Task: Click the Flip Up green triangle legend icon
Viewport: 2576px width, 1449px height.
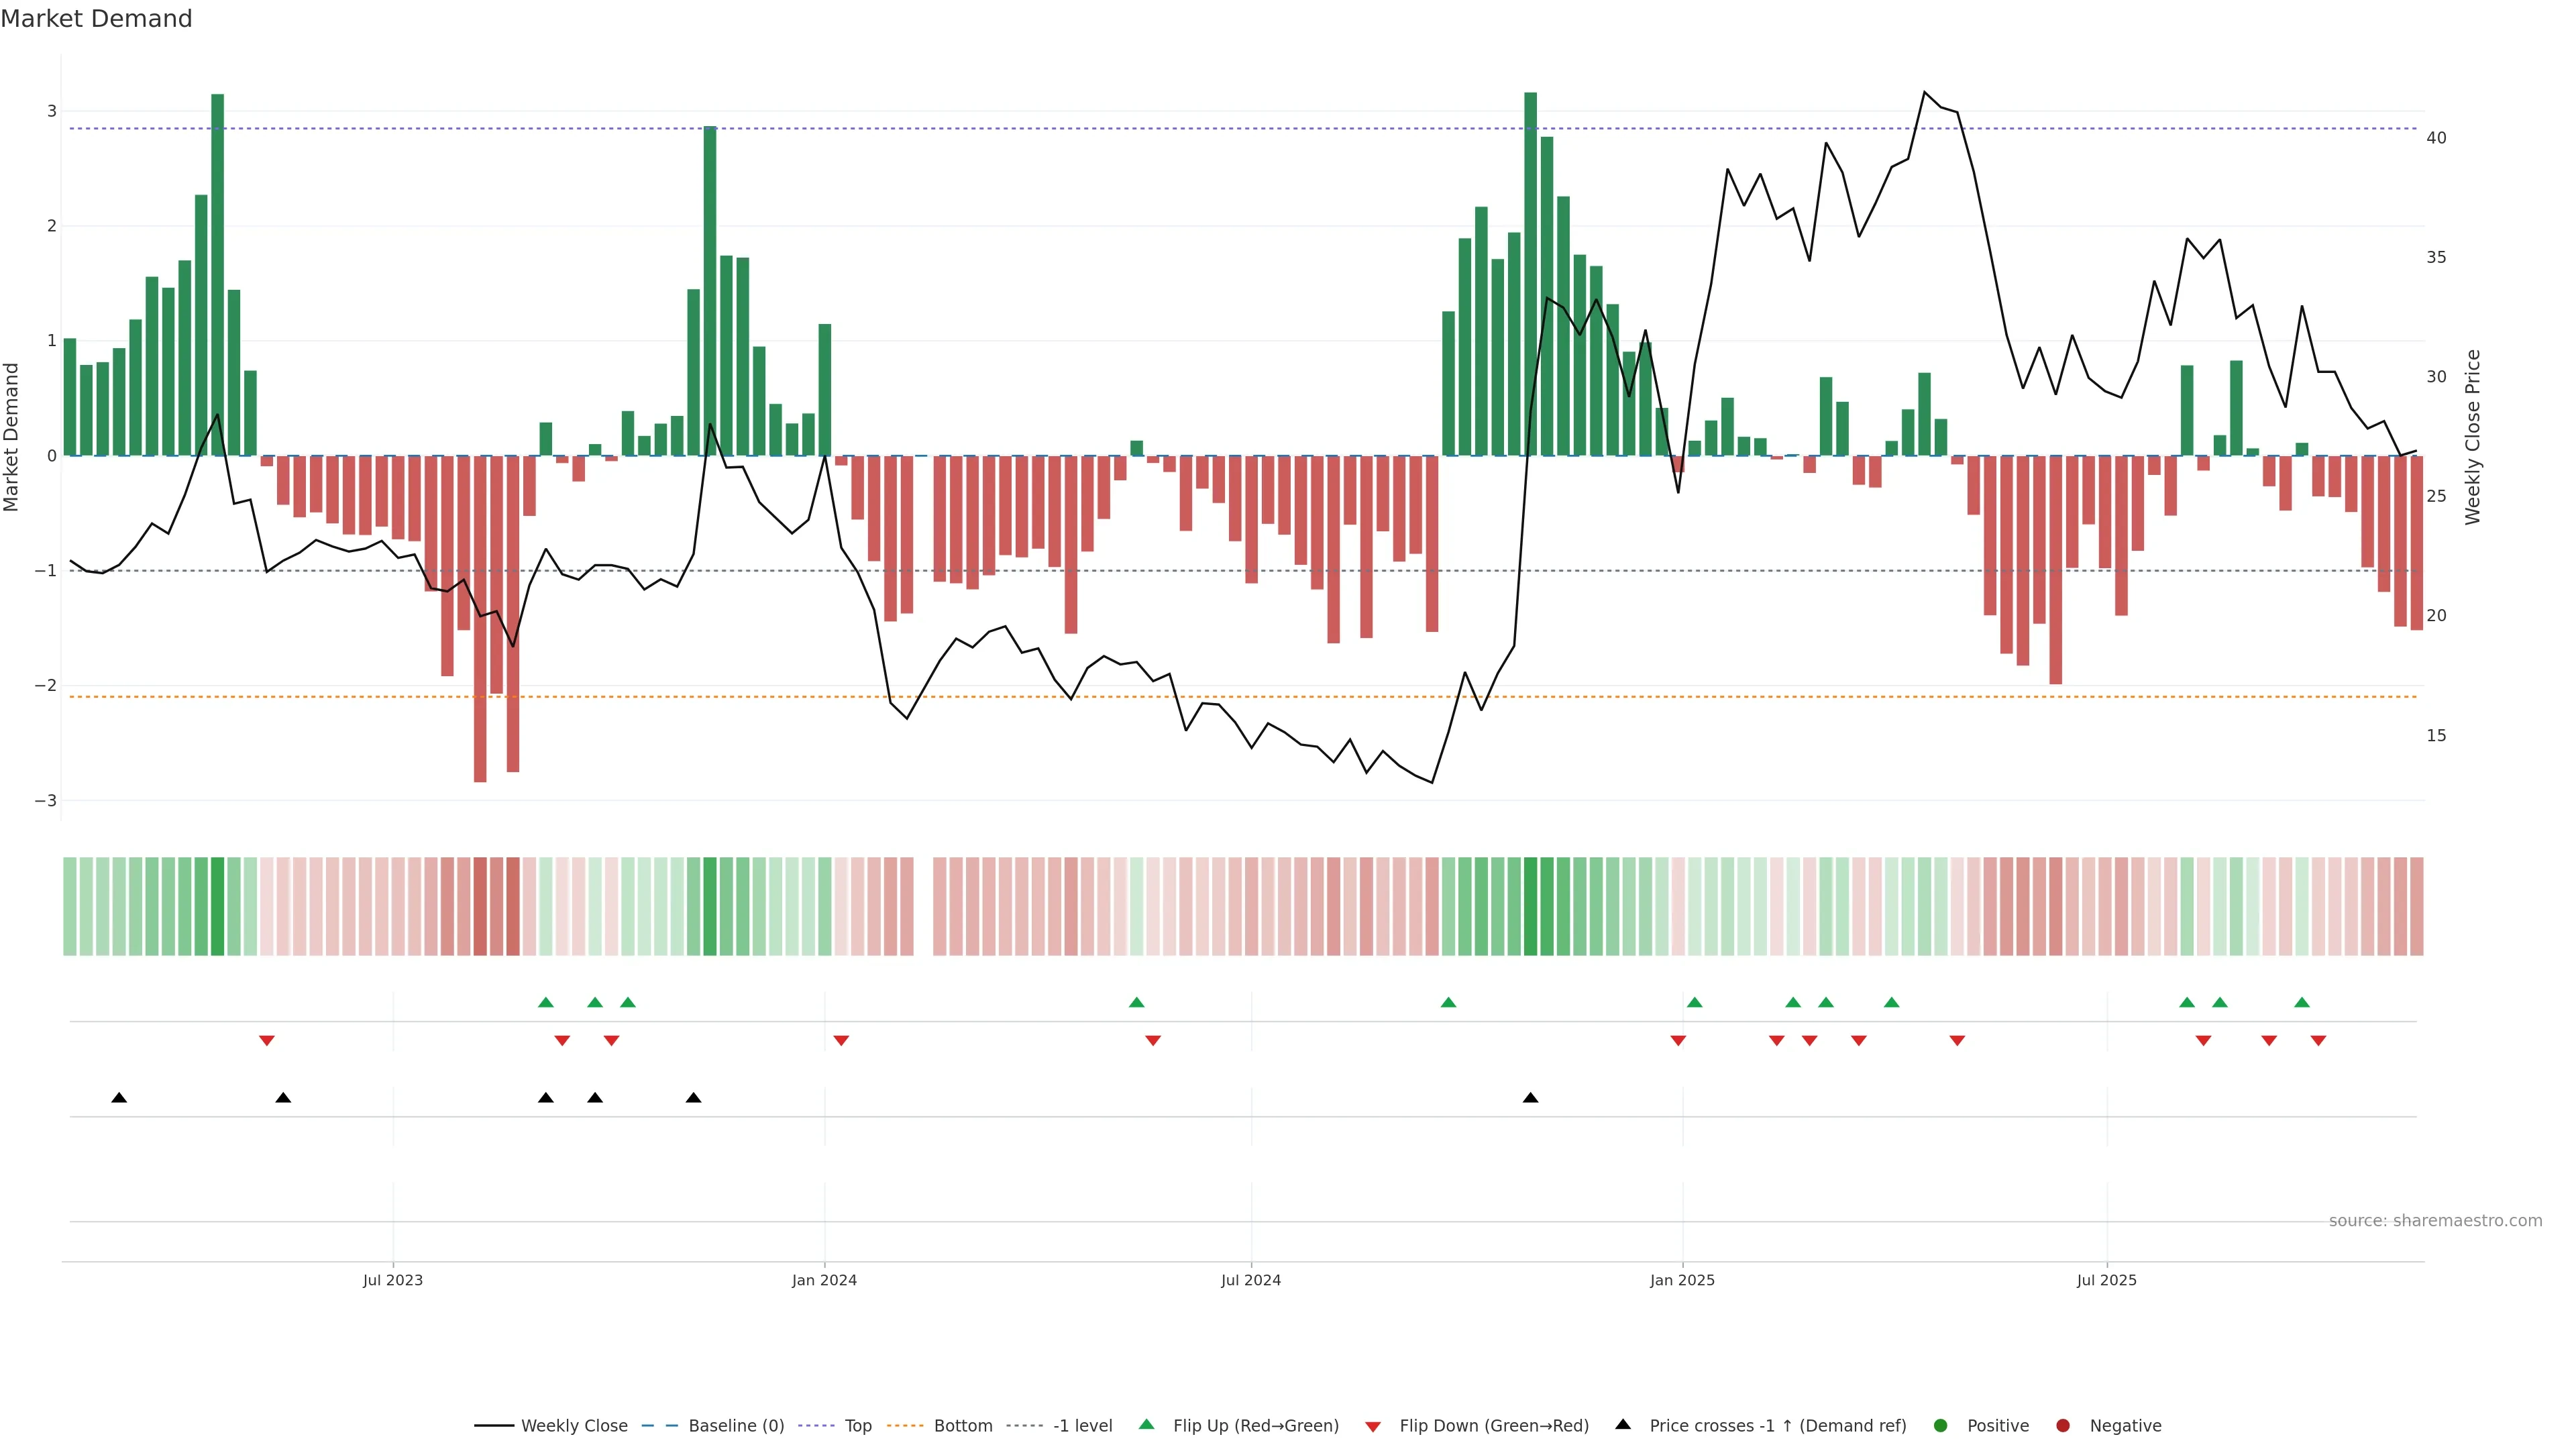Action: pos(1146,1424)
